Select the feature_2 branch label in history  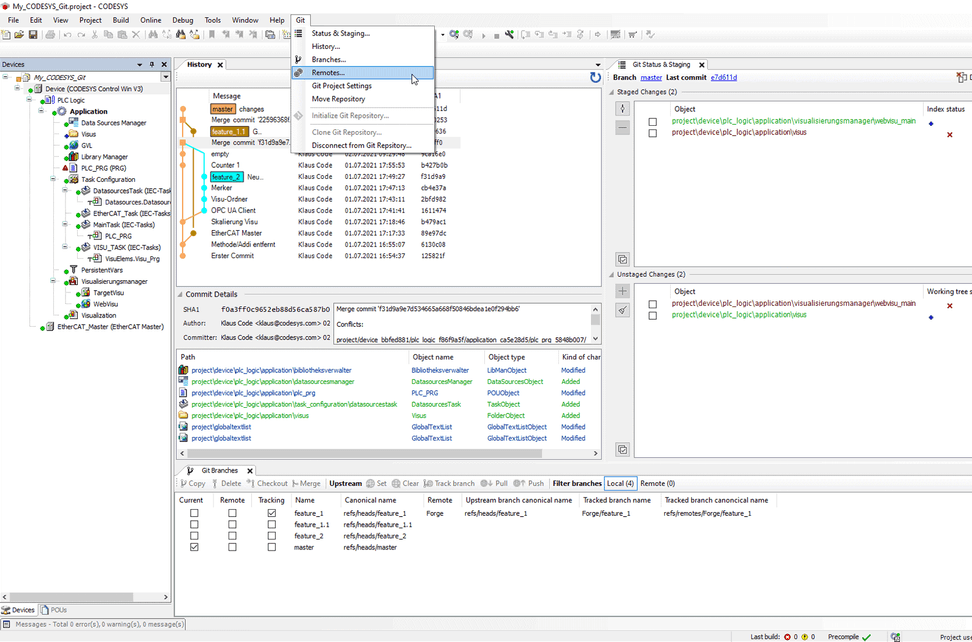pyautogui.click(x=227, y=177)
